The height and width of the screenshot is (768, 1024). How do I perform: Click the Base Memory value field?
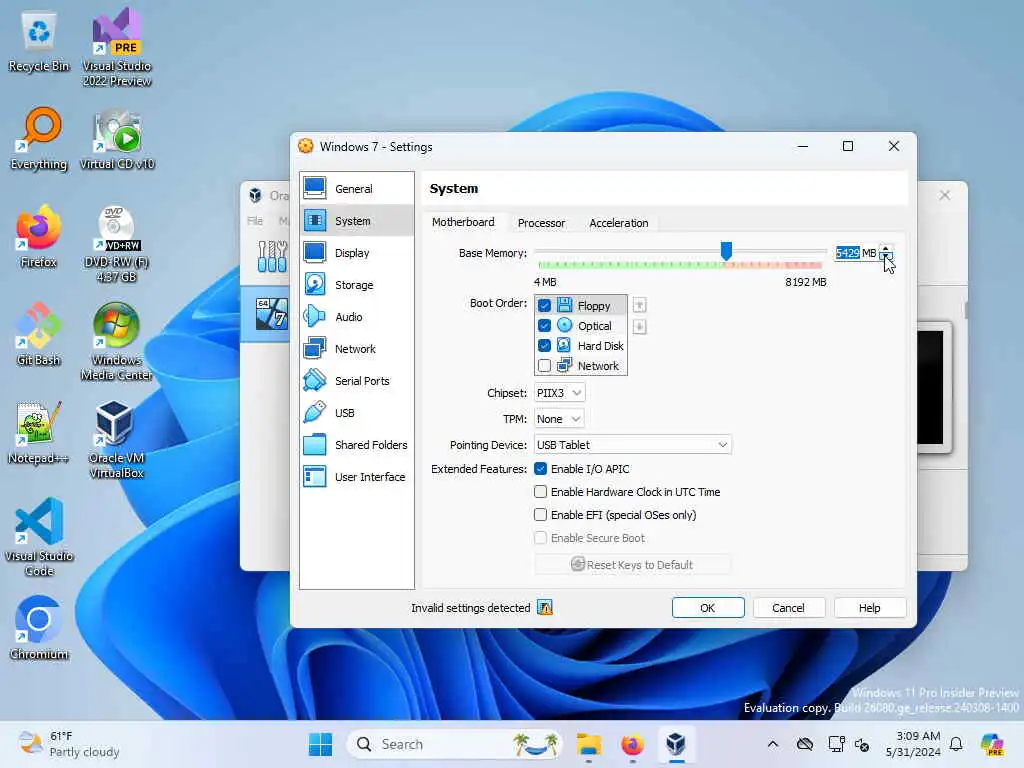coord(856,253)
